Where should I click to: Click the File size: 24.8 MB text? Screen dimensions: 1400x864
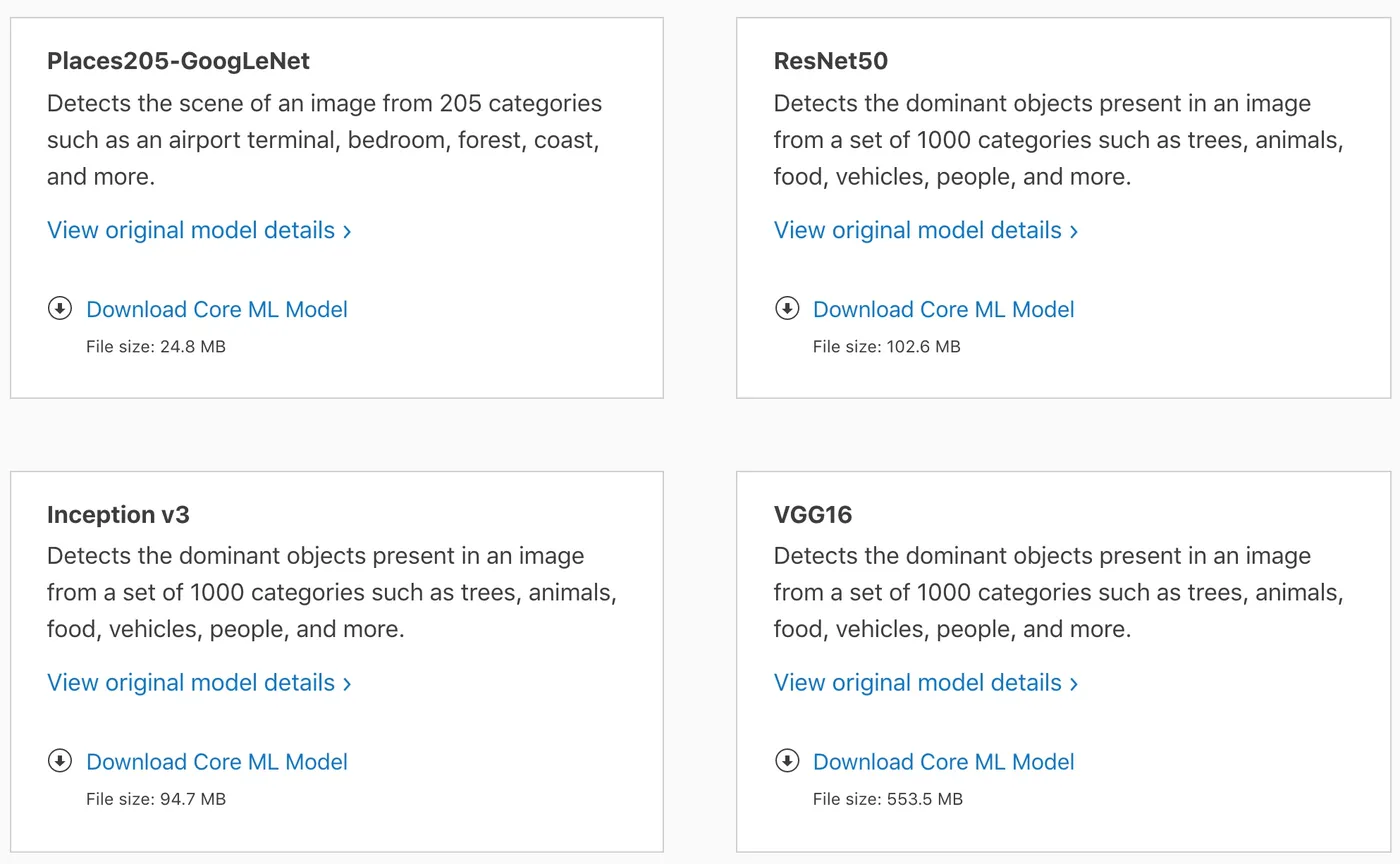coord(156,347)
